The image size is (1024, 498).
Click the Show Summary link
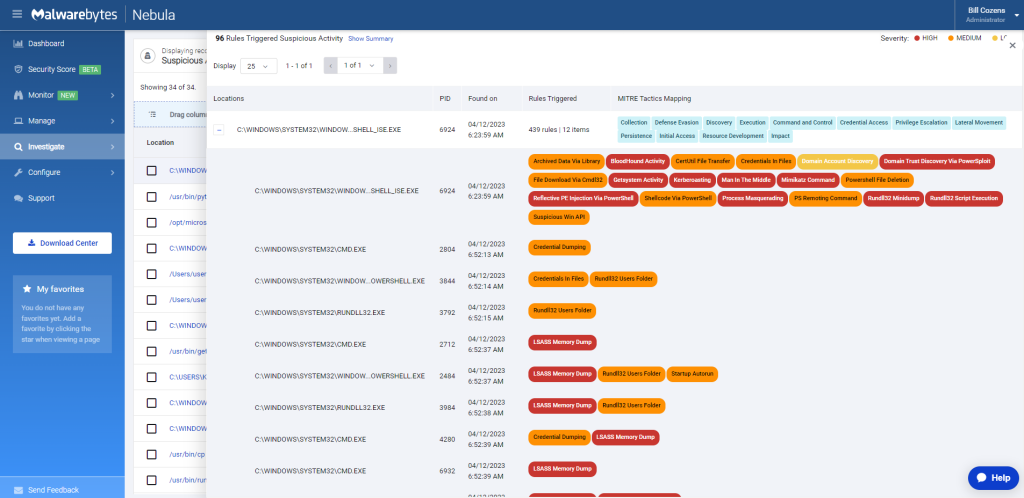coord(370,39)
